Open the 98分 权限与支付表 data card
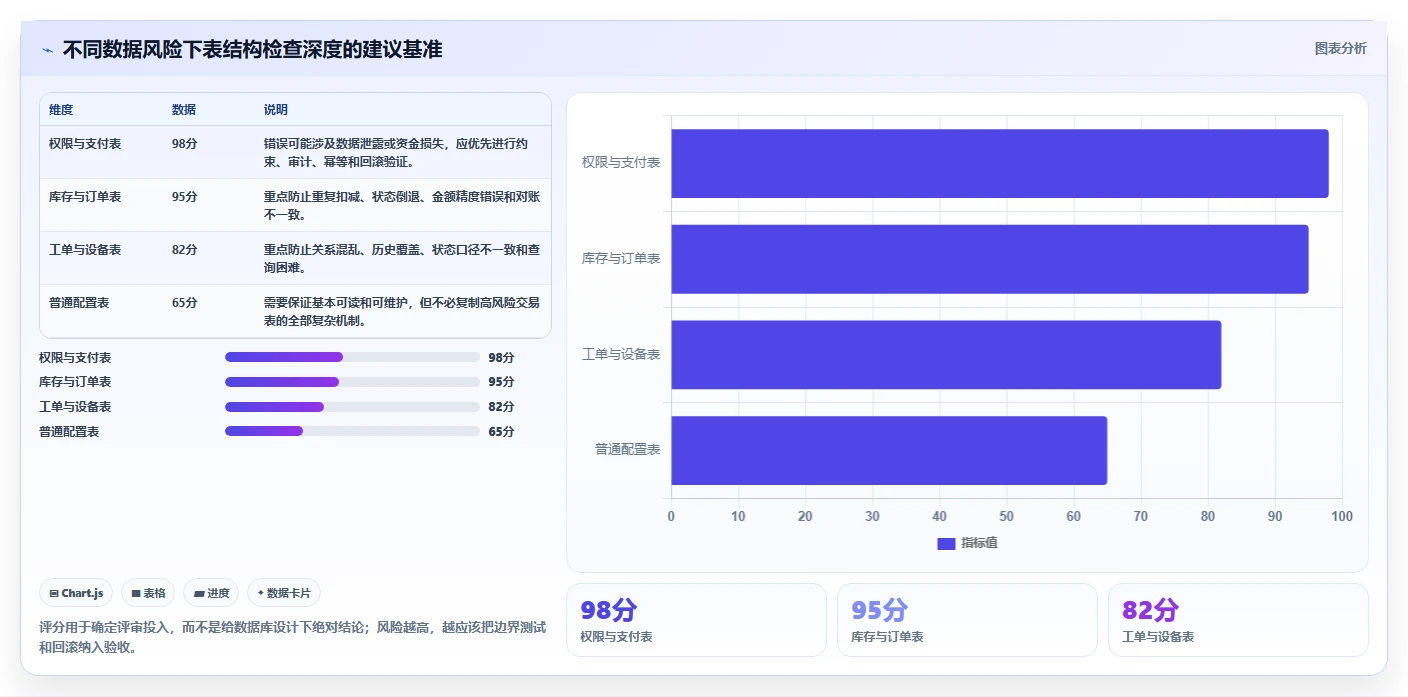 coord(696,620)
